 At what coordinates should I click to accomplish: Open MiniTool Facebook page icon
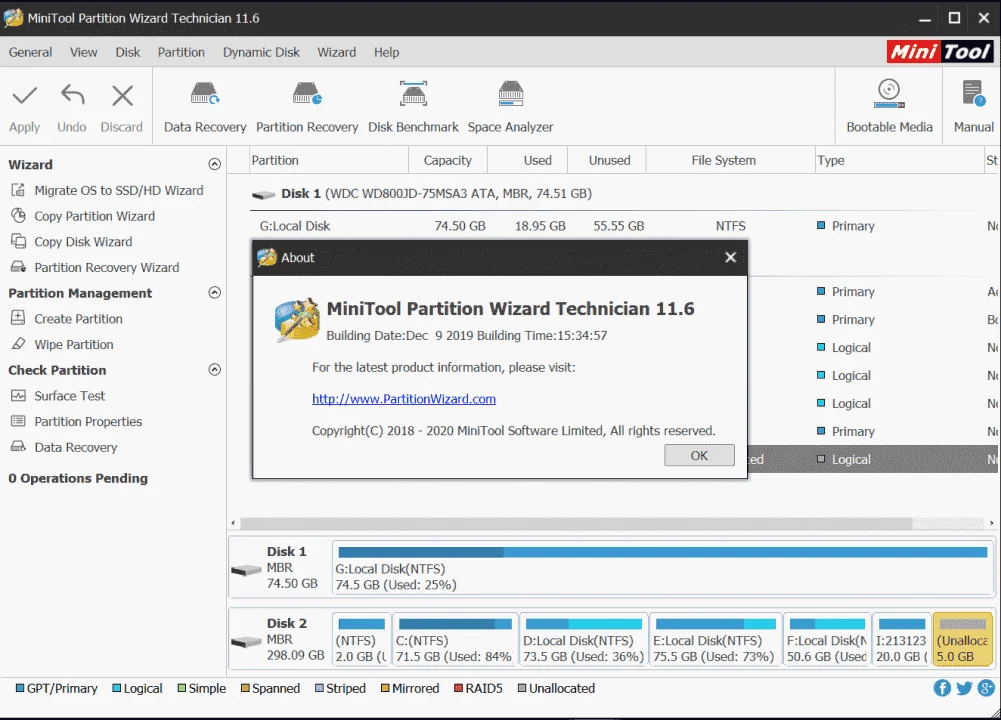942,687
